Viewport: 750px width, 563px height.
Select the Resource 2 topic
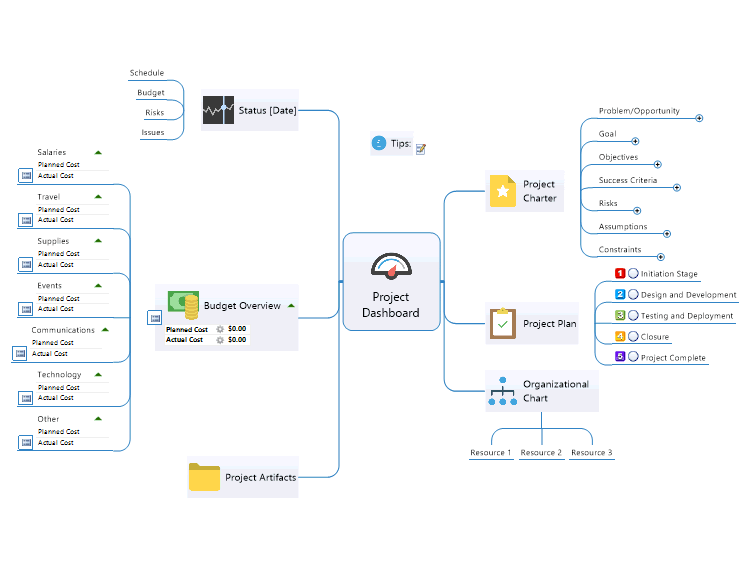(x=541, y=453)
